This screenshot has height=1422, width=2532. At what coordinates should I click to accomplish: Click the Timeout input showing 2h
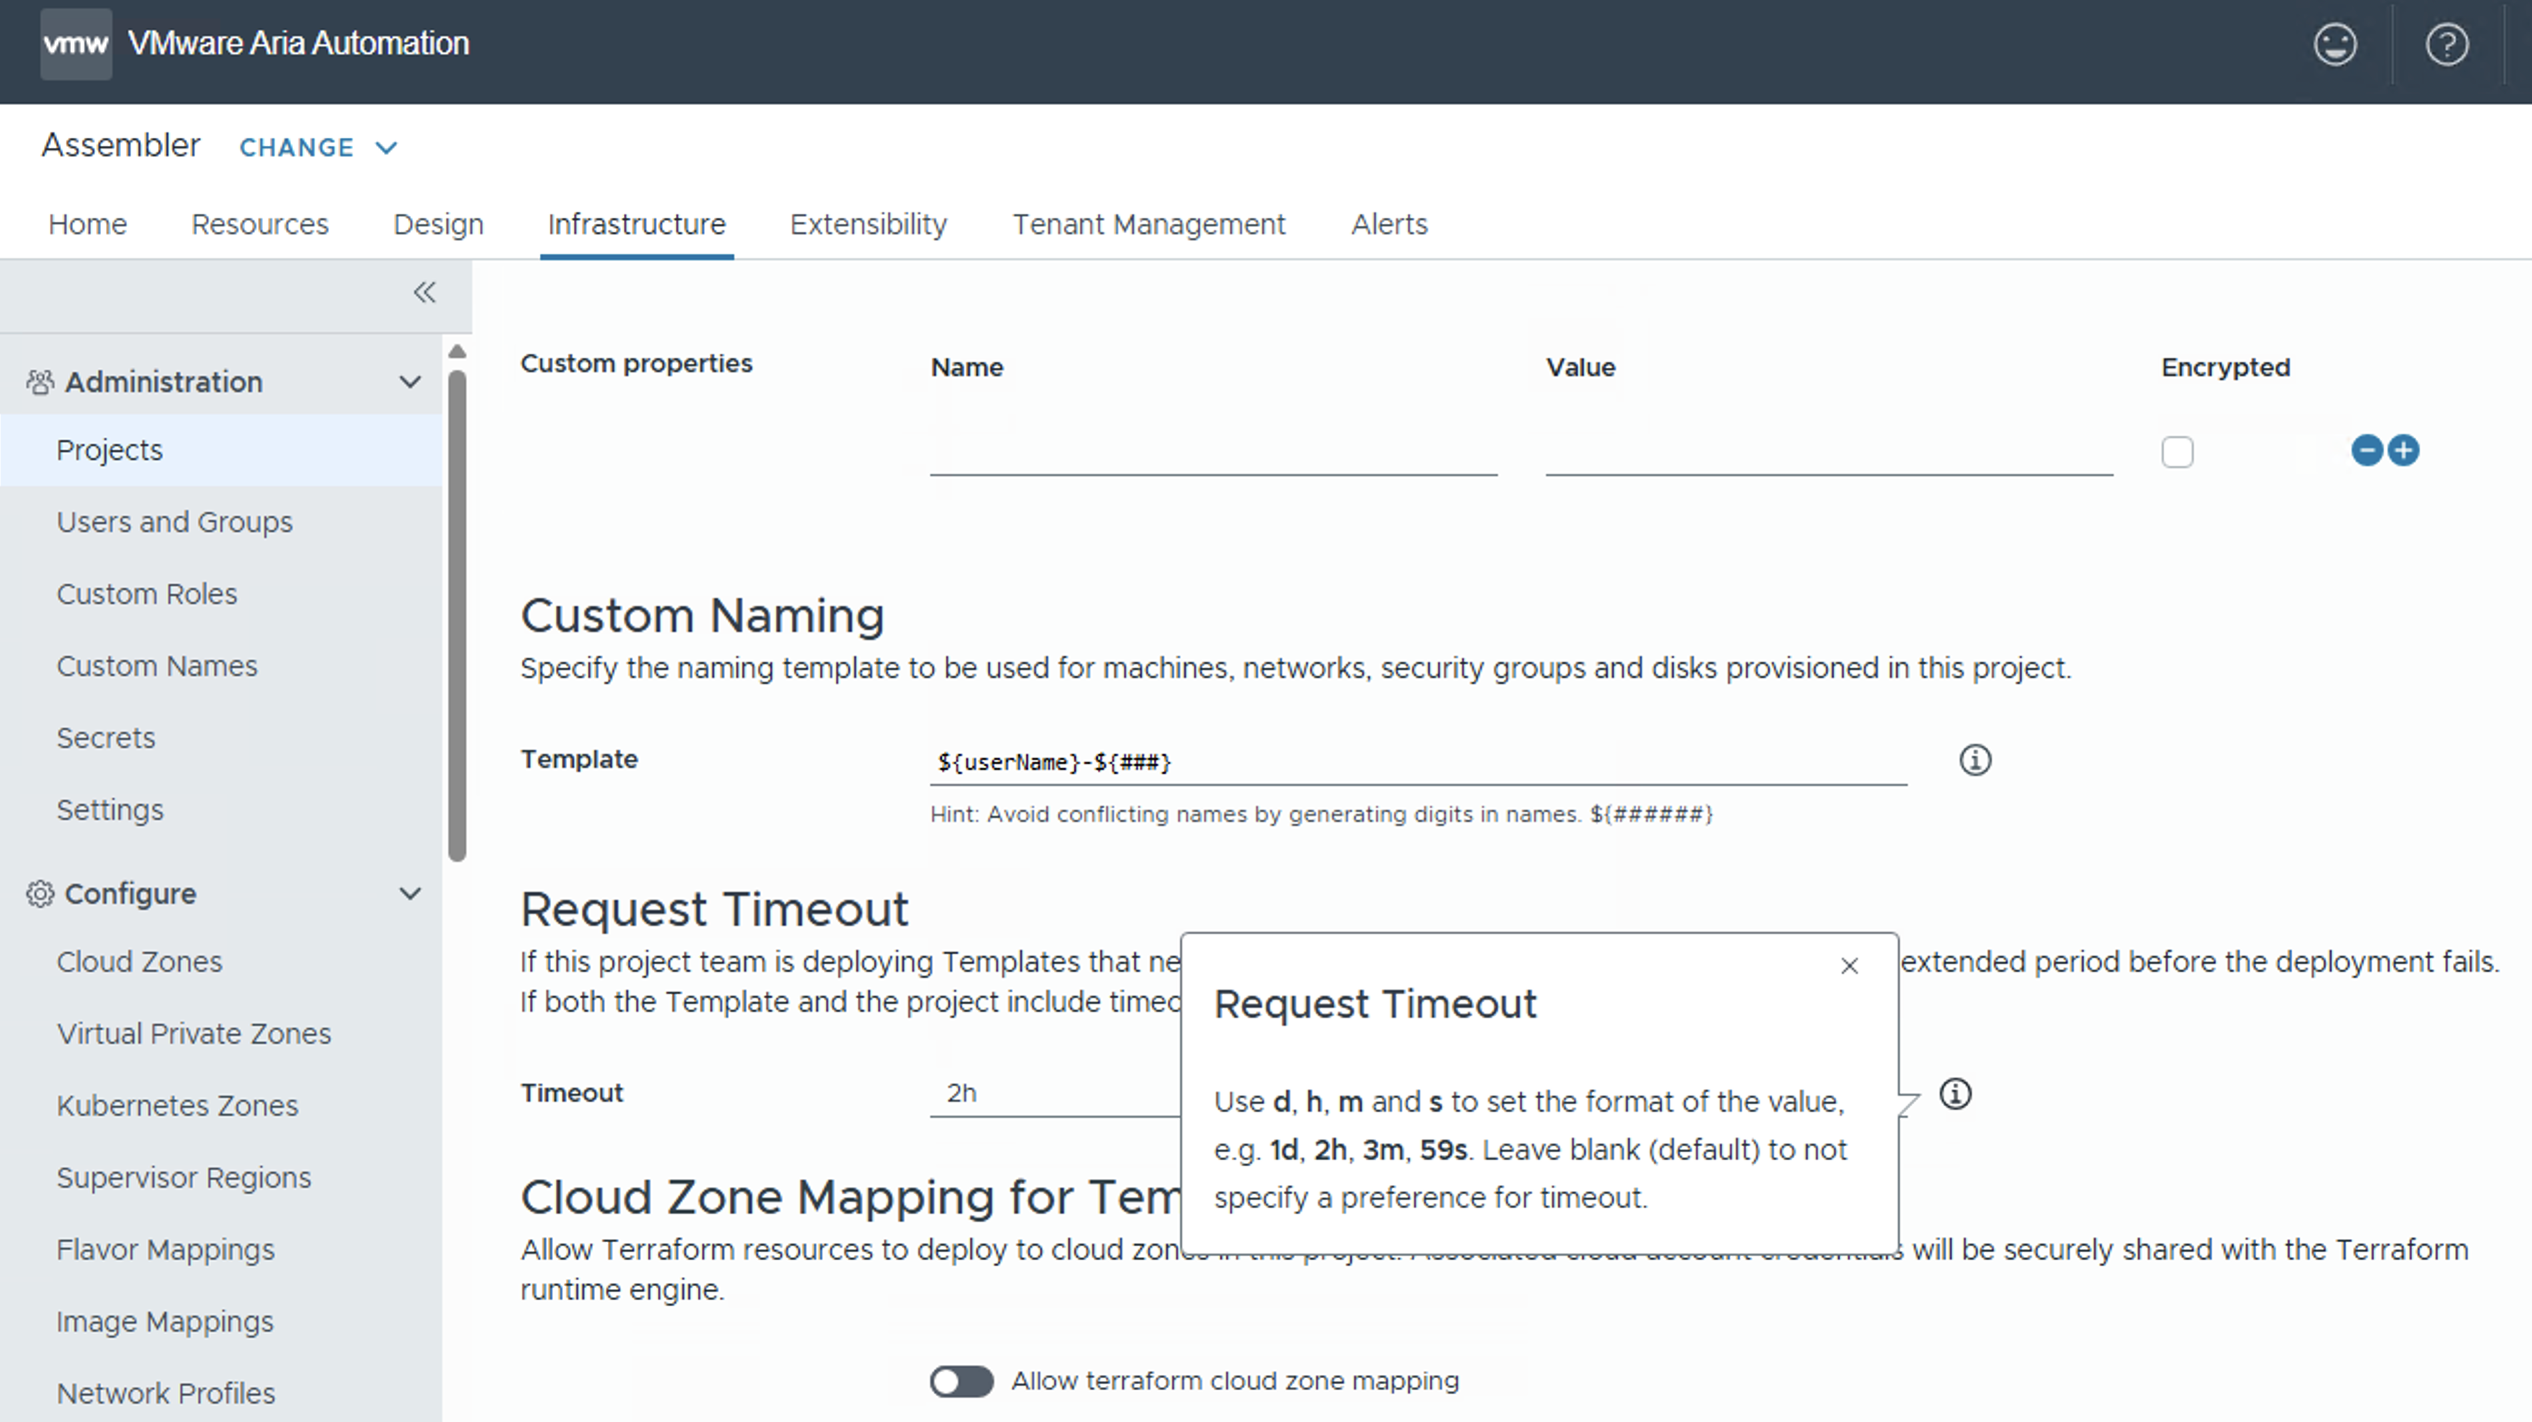pos(1055,1093)
